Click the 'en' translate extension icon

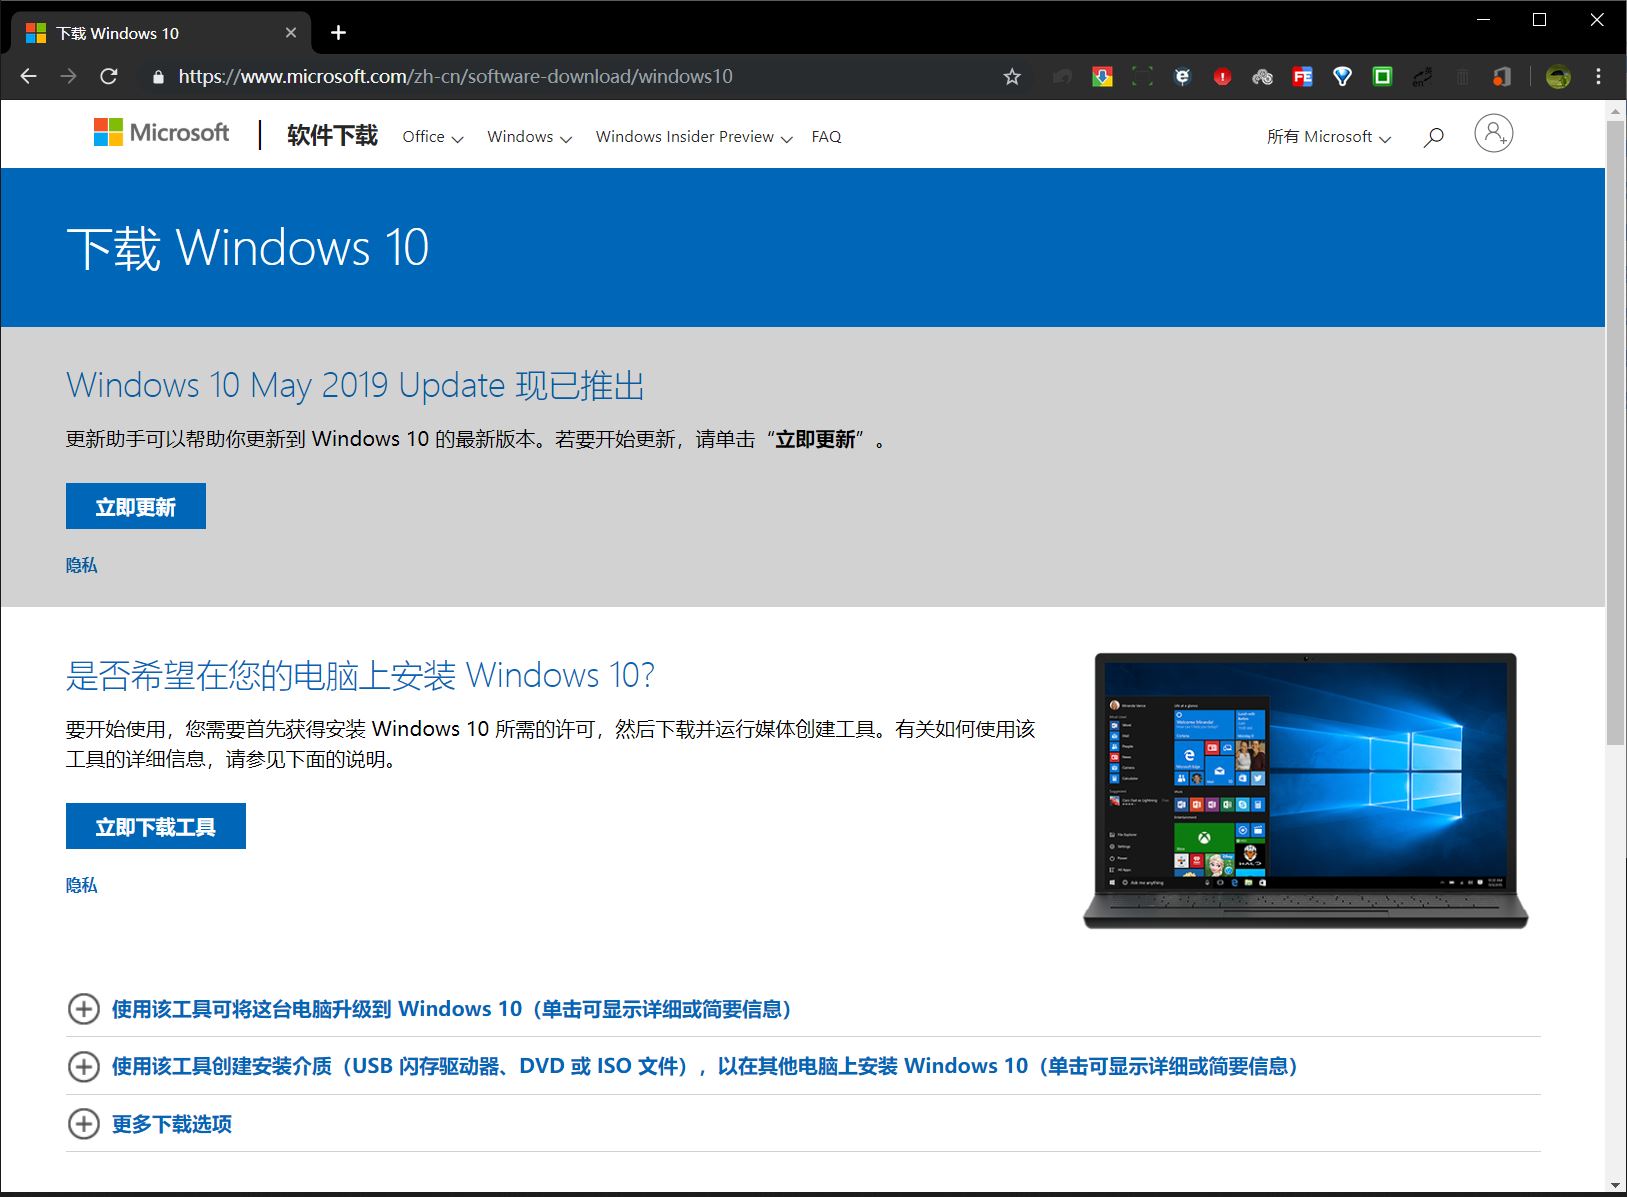(x=1422, y=77)
